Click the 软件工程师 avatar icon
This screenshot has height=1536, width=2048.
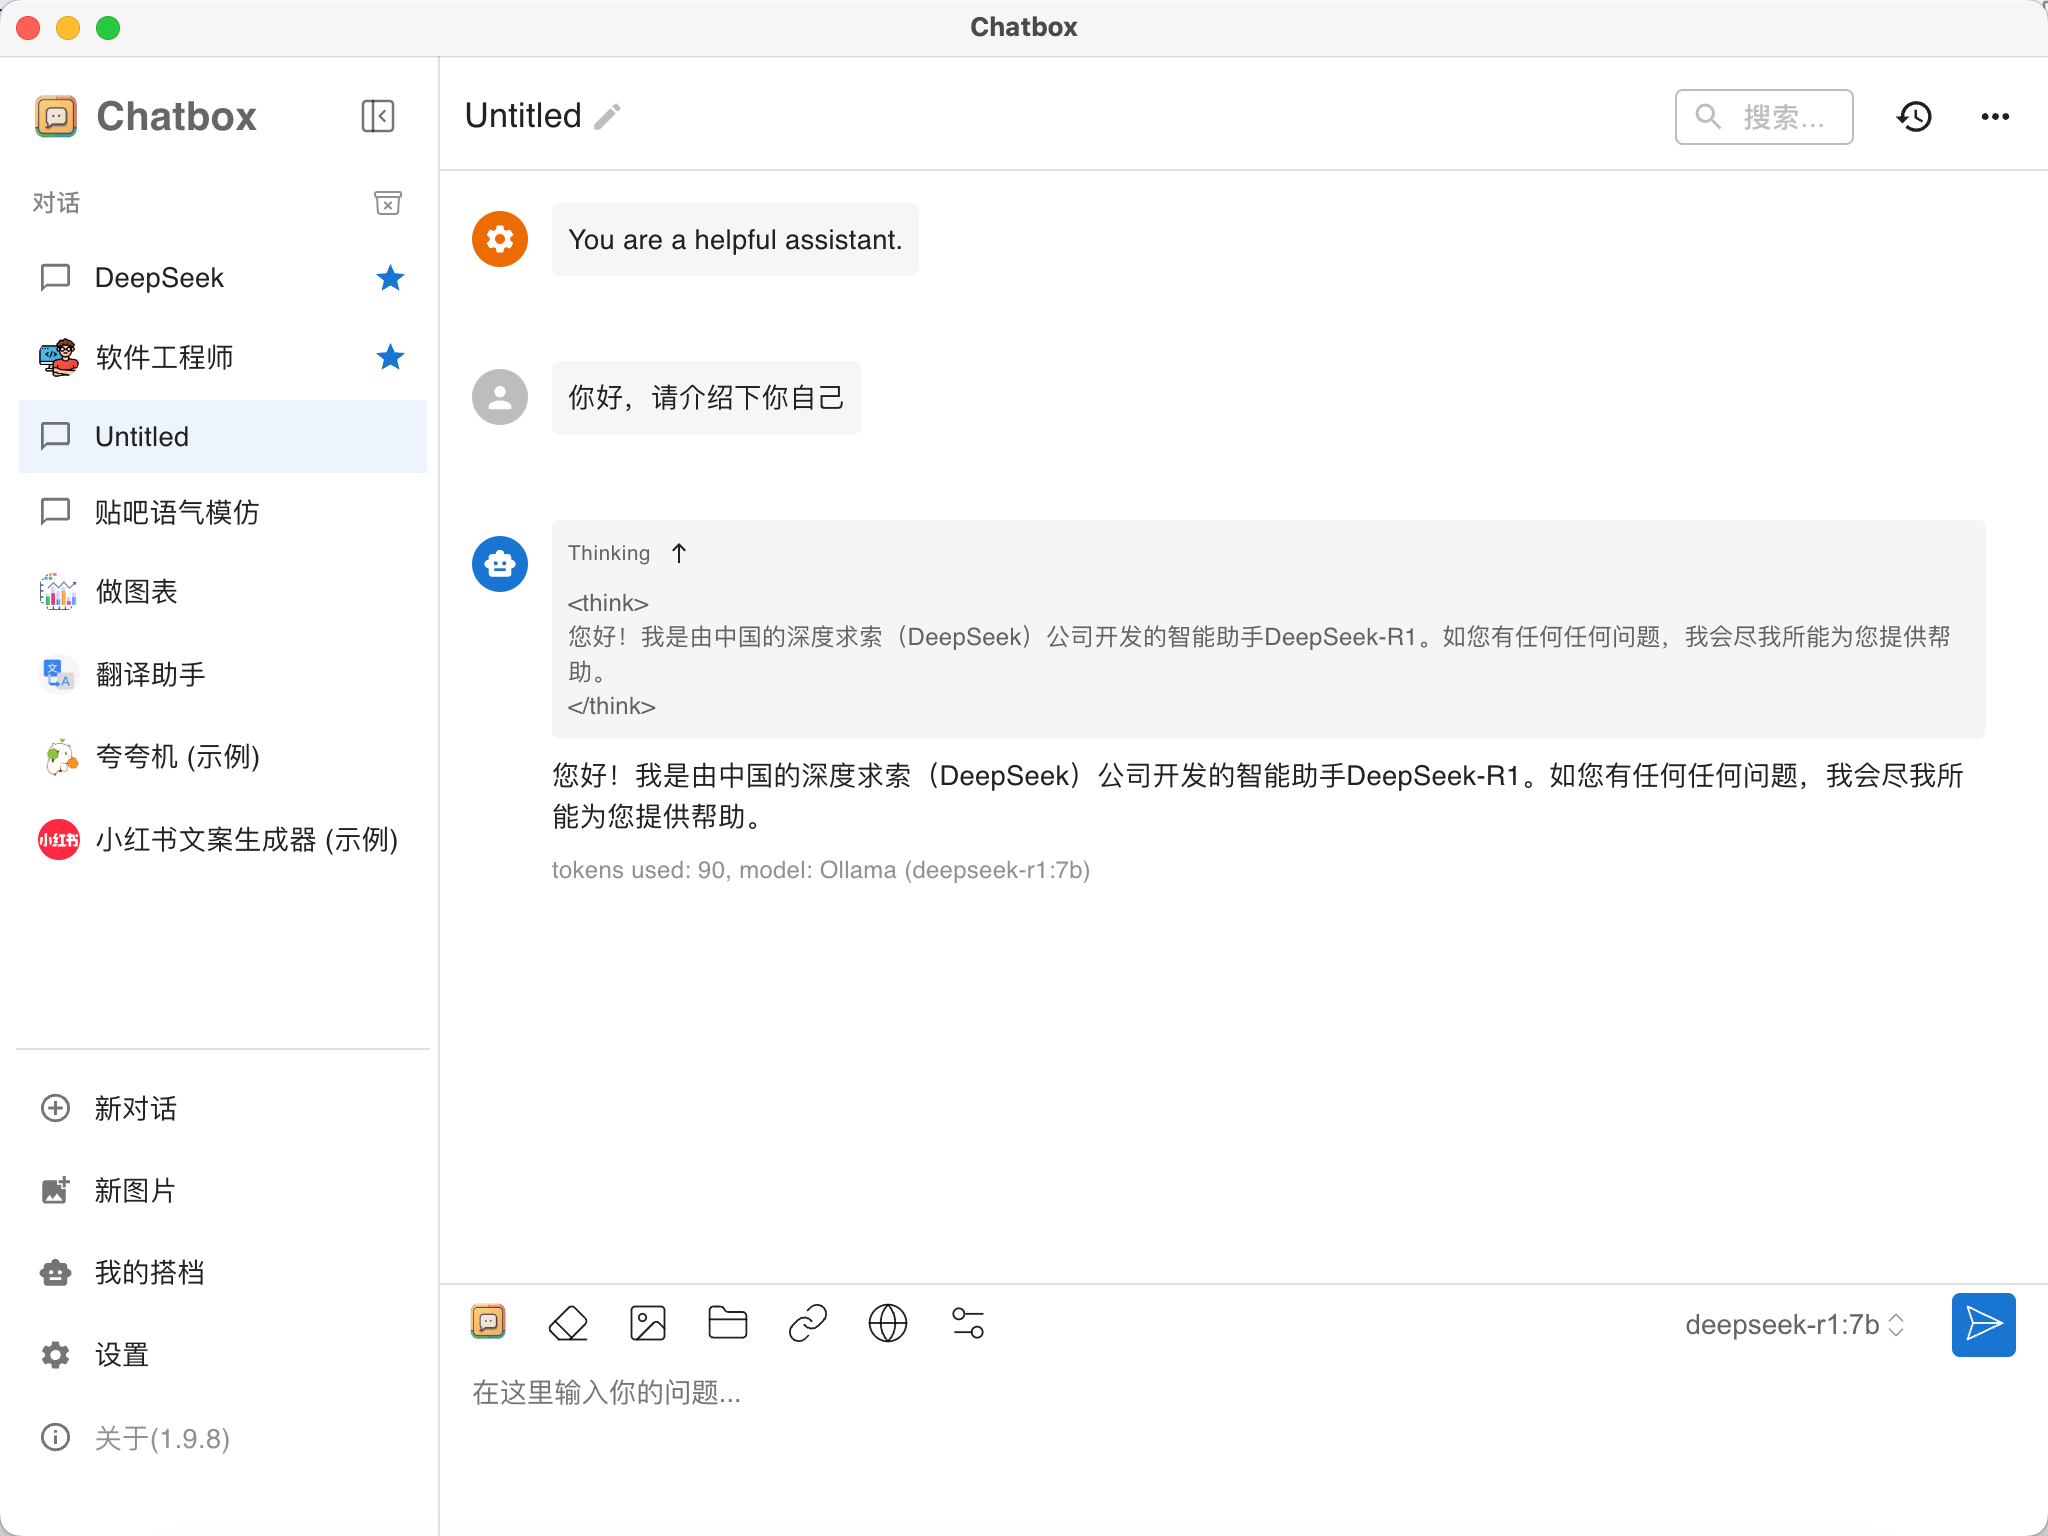click(58, 357)
